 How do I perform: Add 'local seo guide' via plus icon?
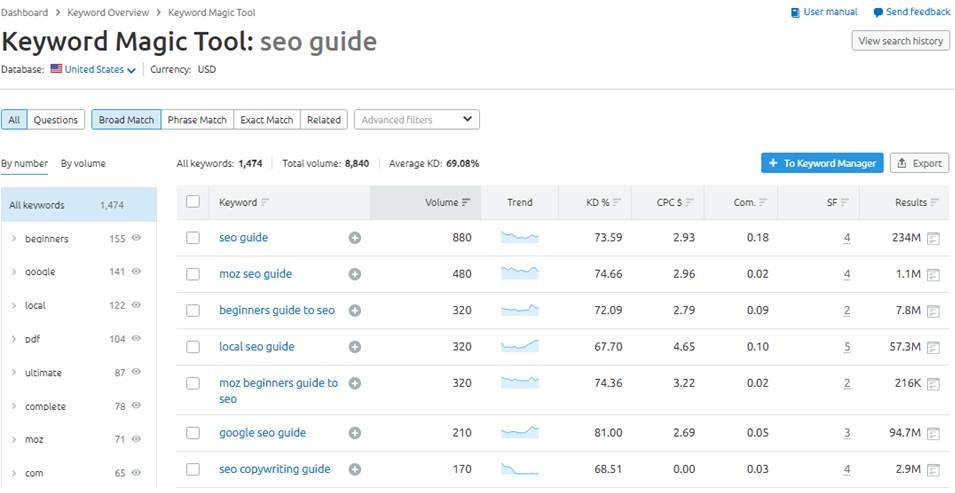click(354, 347)
